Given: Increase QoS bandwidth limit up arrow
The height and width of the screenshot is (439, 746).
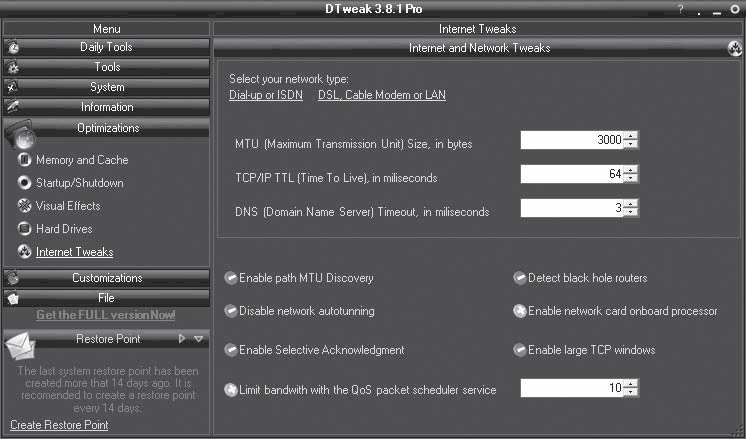Looking at the screenshot, I should tap(631, 384).
